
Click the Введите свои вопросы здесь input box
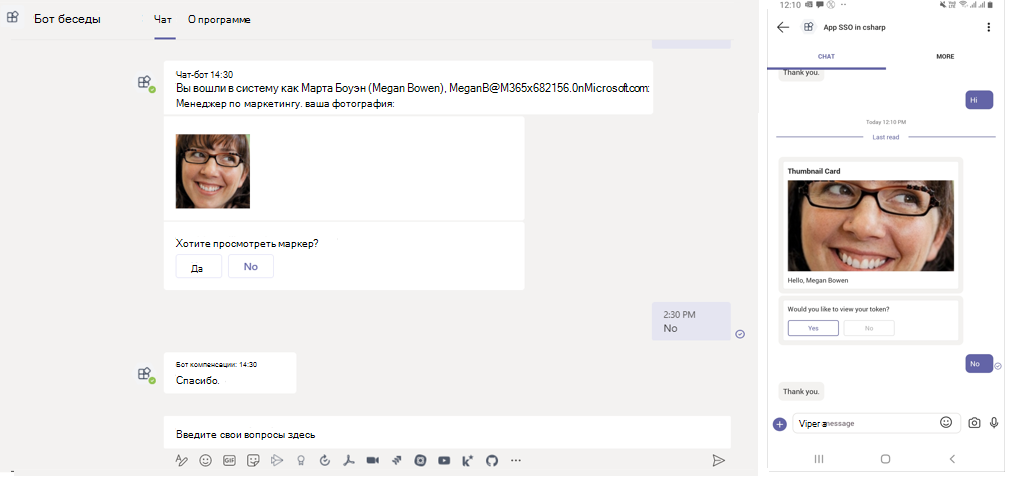tap(447, 434)
